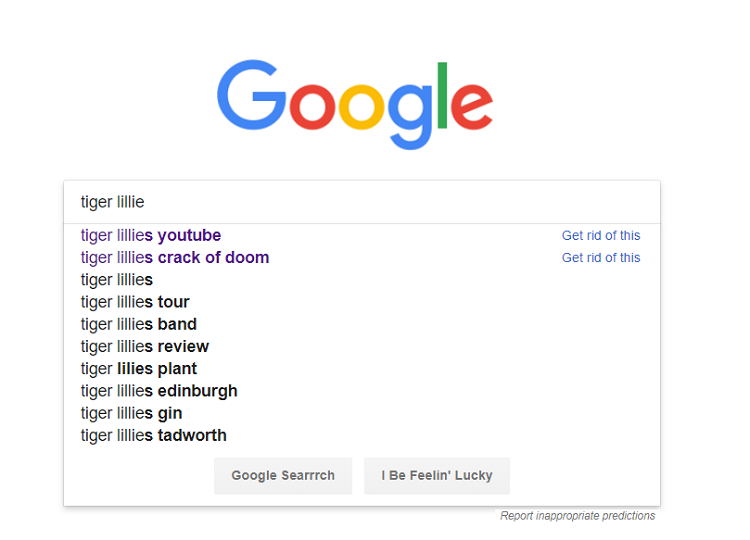Get rid of the "crack of doom" suggestion

(601, 258)
